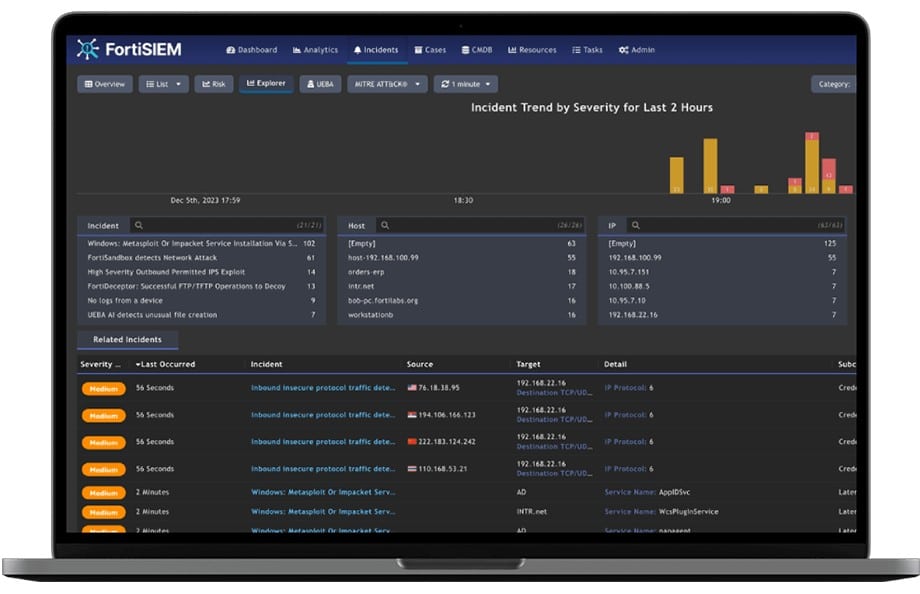Click the Target column header
This screenshot has height=594, width=920.
528,364
